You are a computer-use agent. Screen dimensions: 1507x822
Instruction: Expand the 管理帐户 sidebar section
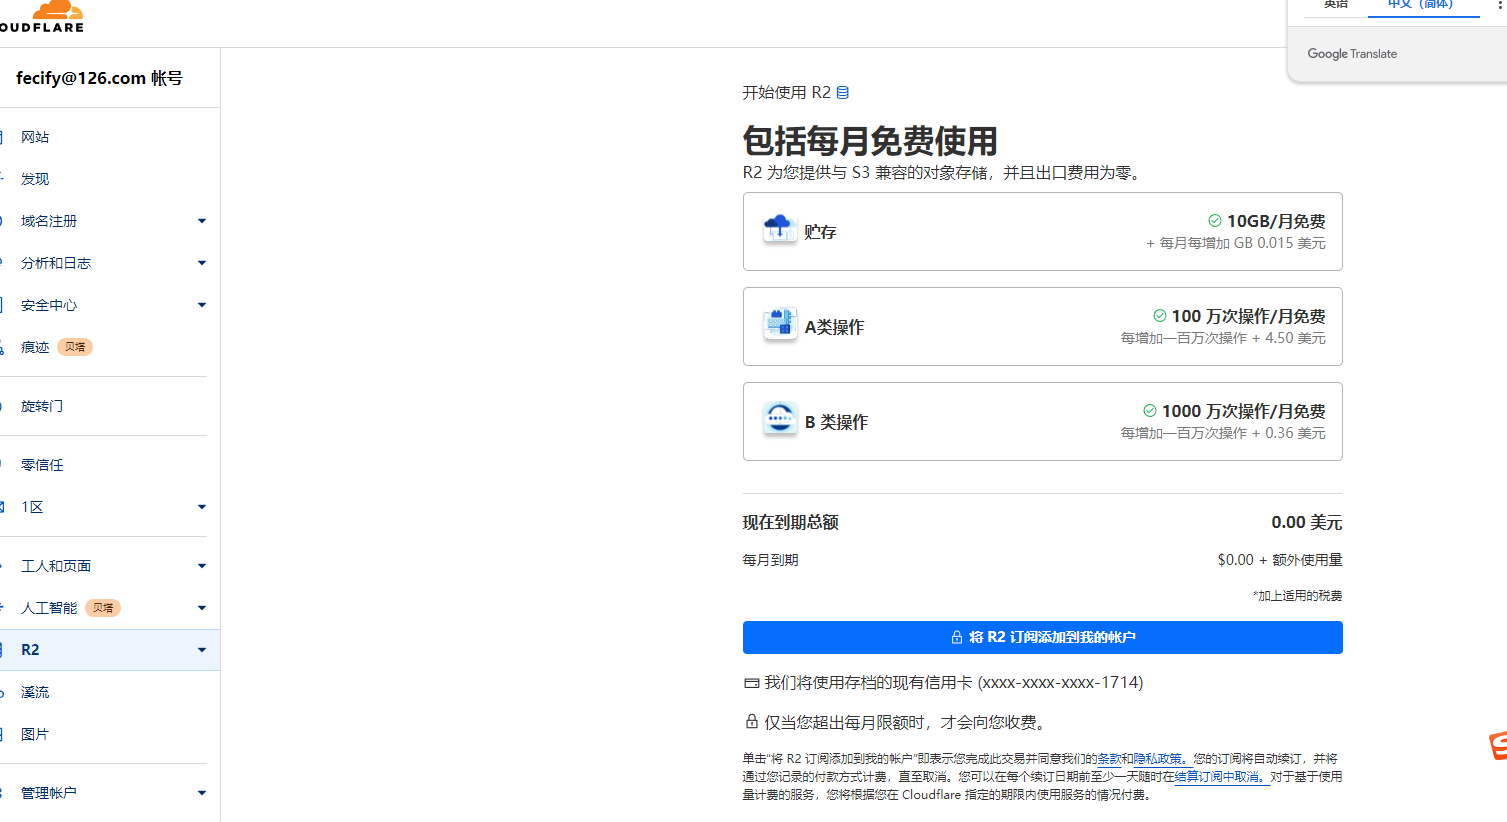click(202, 793)
